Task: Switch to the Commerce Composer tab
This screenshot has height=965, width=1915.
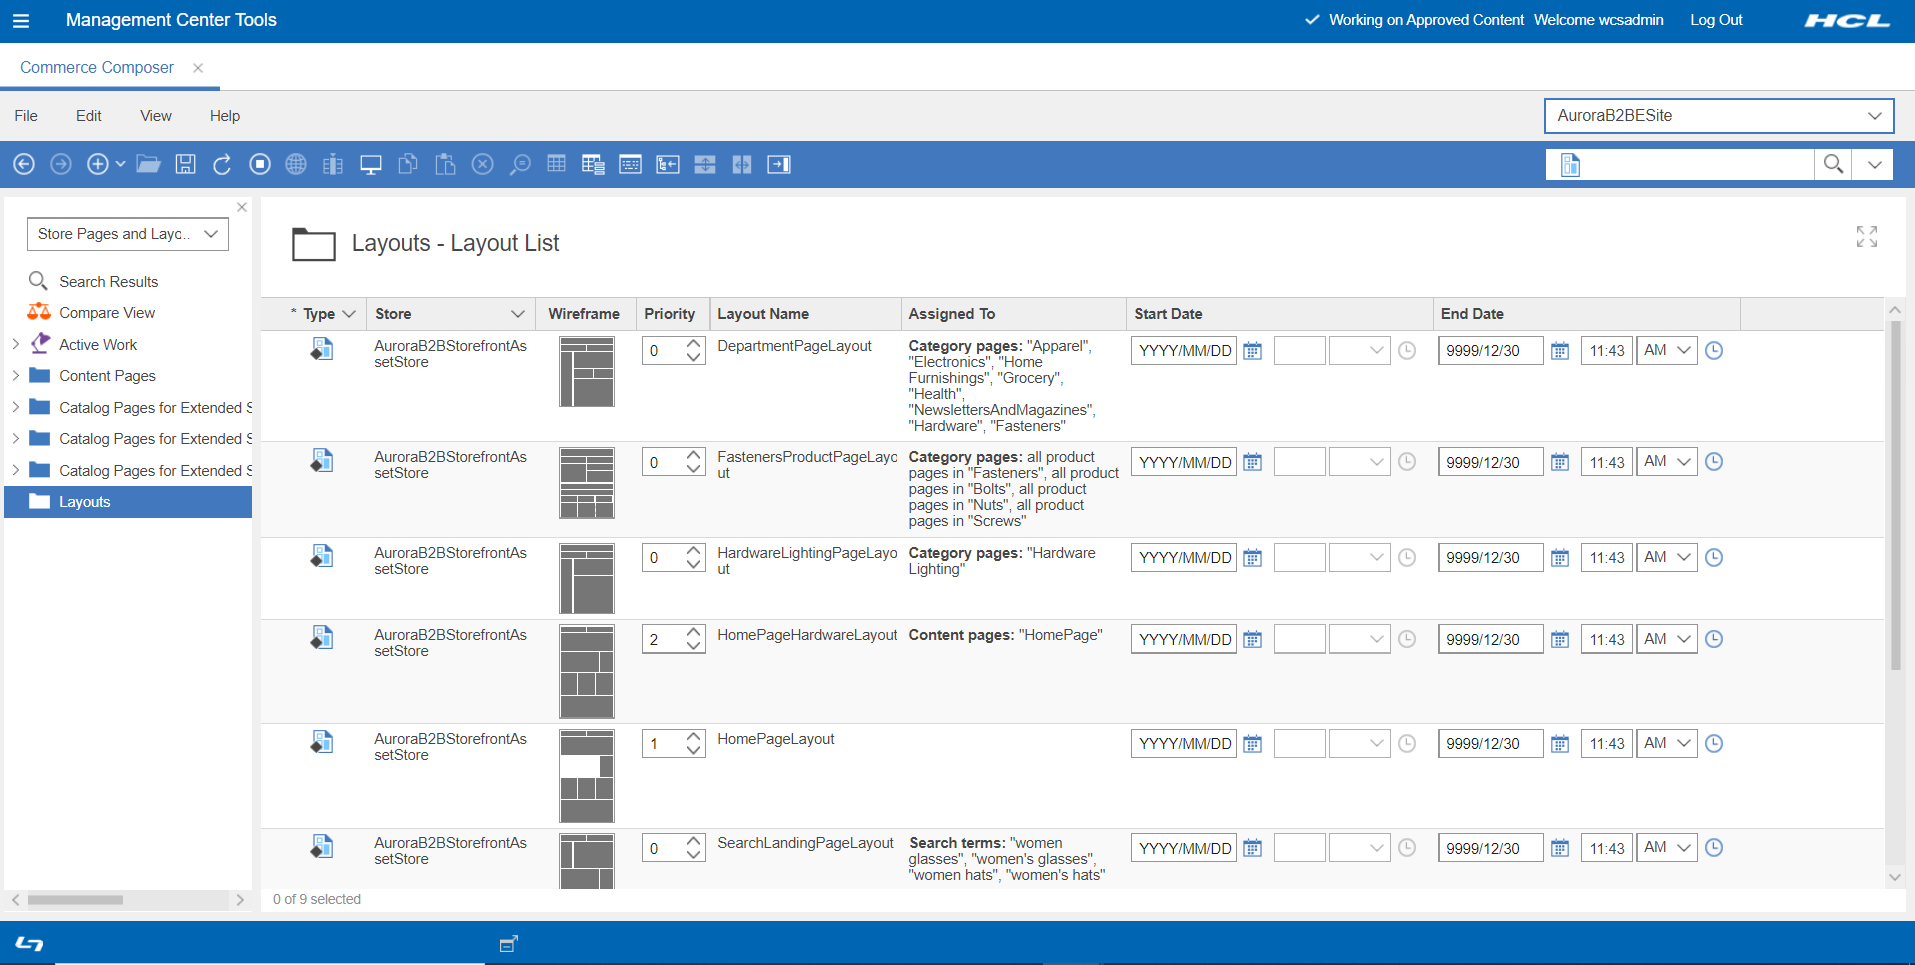Action: point(96,67)
